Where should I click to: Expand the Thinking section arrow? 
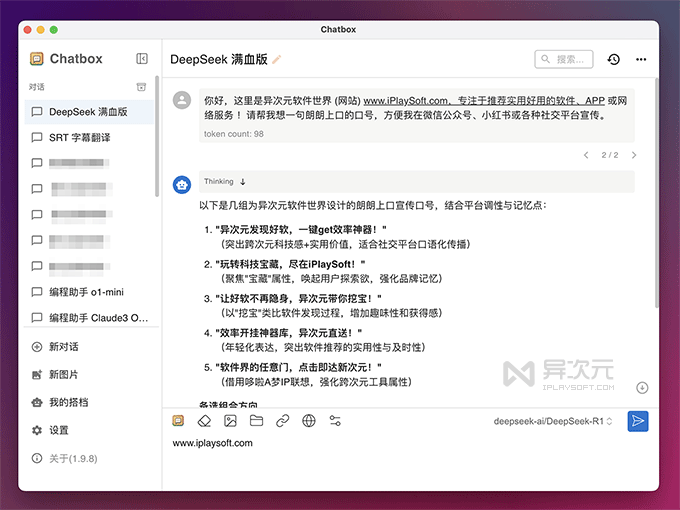[x=243, y=182]
